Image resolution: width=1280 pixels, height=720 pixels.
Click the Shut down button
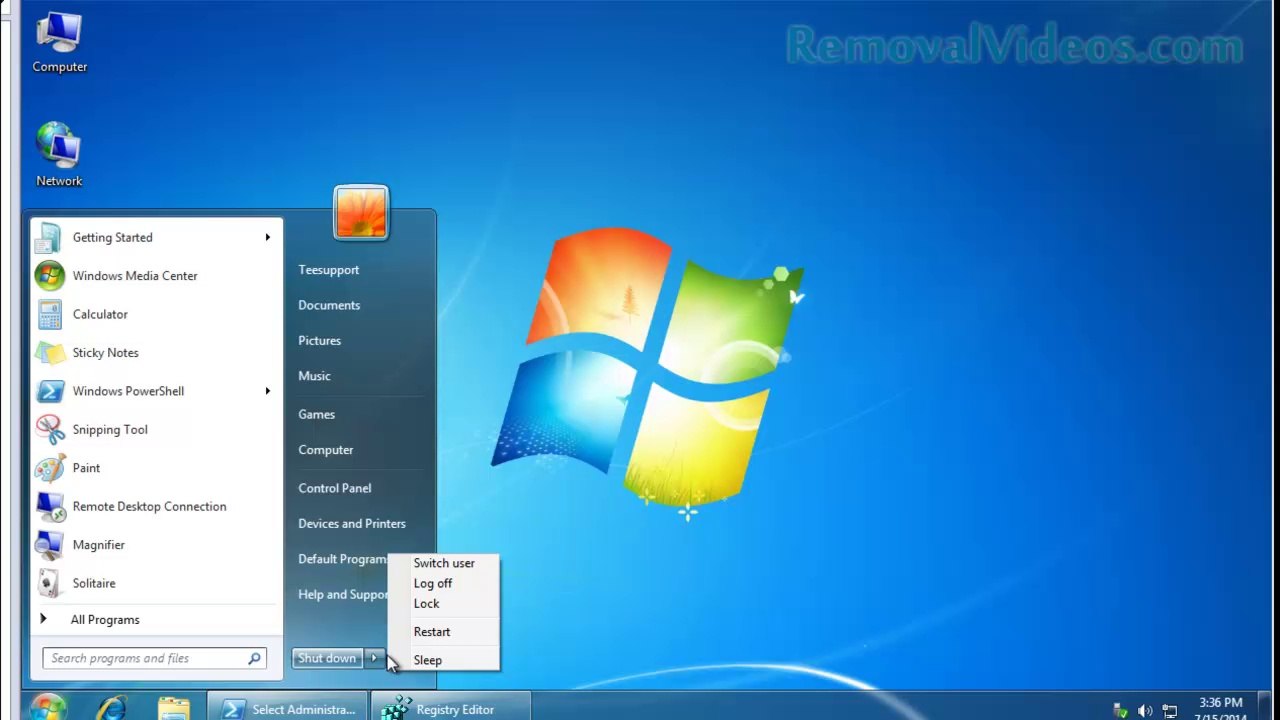coord(327,658)
